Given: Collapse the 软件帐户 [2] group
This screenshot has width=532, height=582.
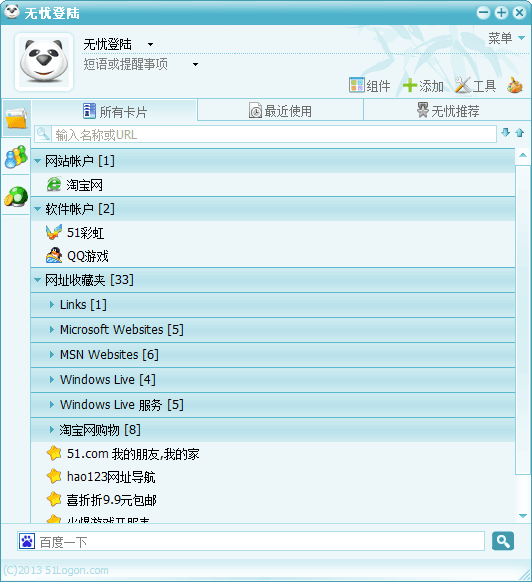Looking at the screenshot, I should pos(37,209).
